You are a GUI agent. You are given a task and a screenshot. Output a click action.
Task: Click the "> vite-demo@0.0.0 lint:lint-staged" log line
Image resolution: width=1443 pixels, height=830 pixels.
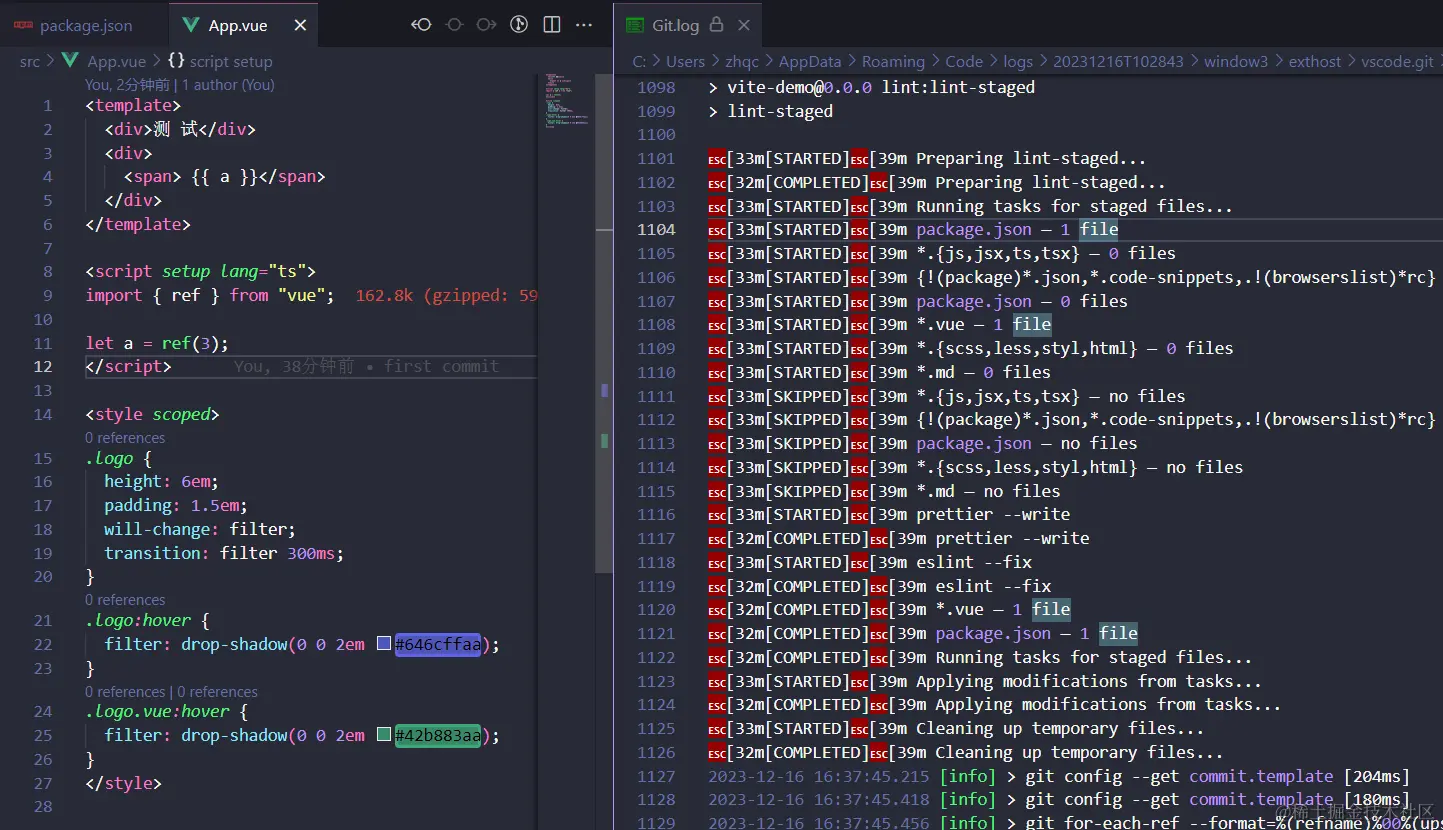click(x=871, y=87)
